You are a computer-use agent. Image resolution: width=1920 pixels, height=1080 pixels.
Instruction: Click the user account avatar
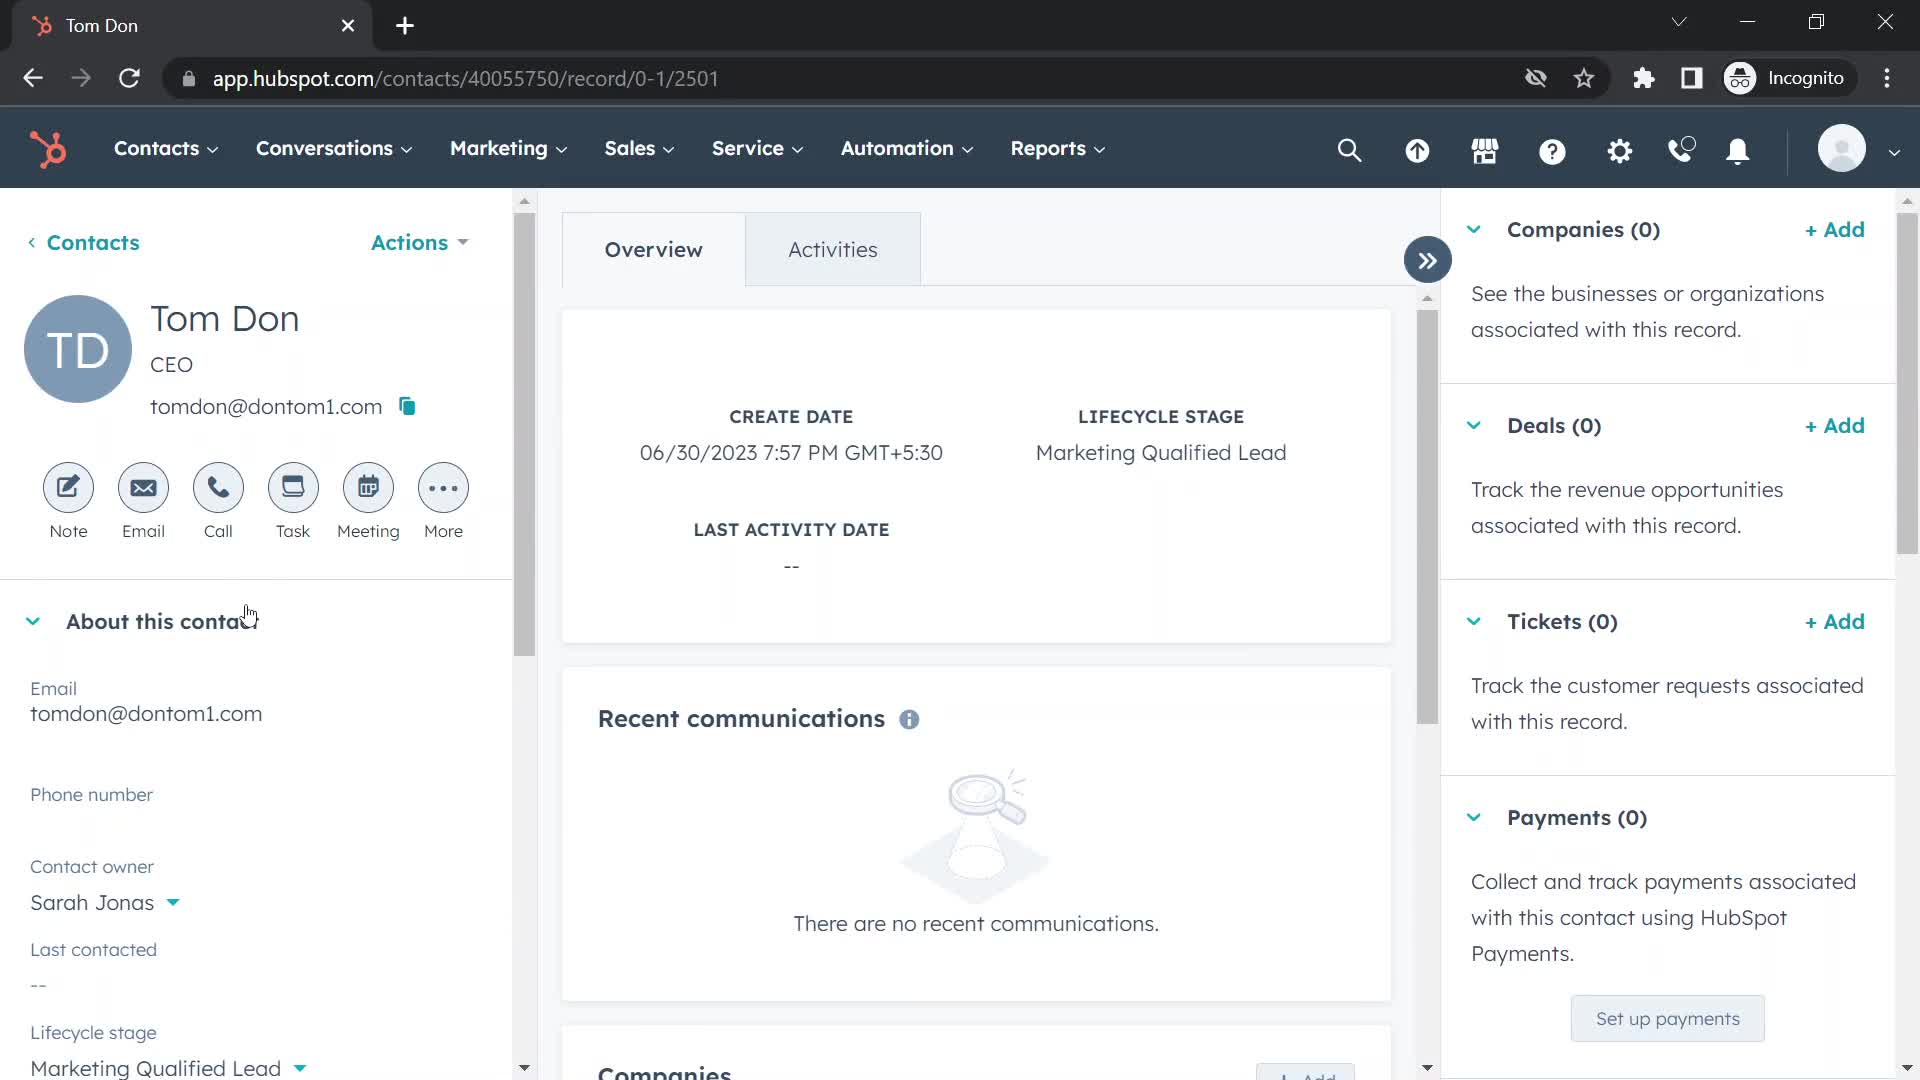tap(1841, 149)
